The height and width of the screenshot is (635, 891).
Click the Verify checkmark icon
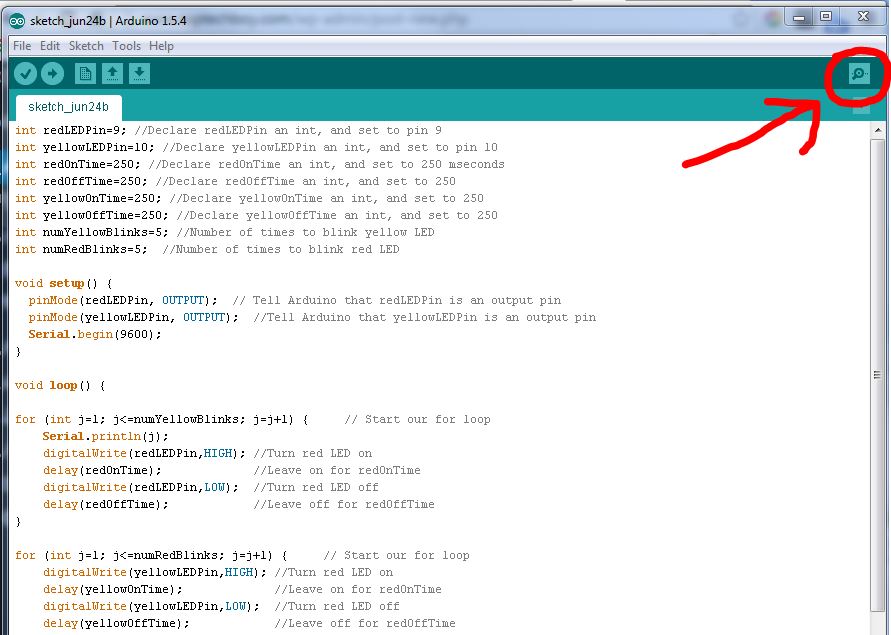click(x=25, y=73)
